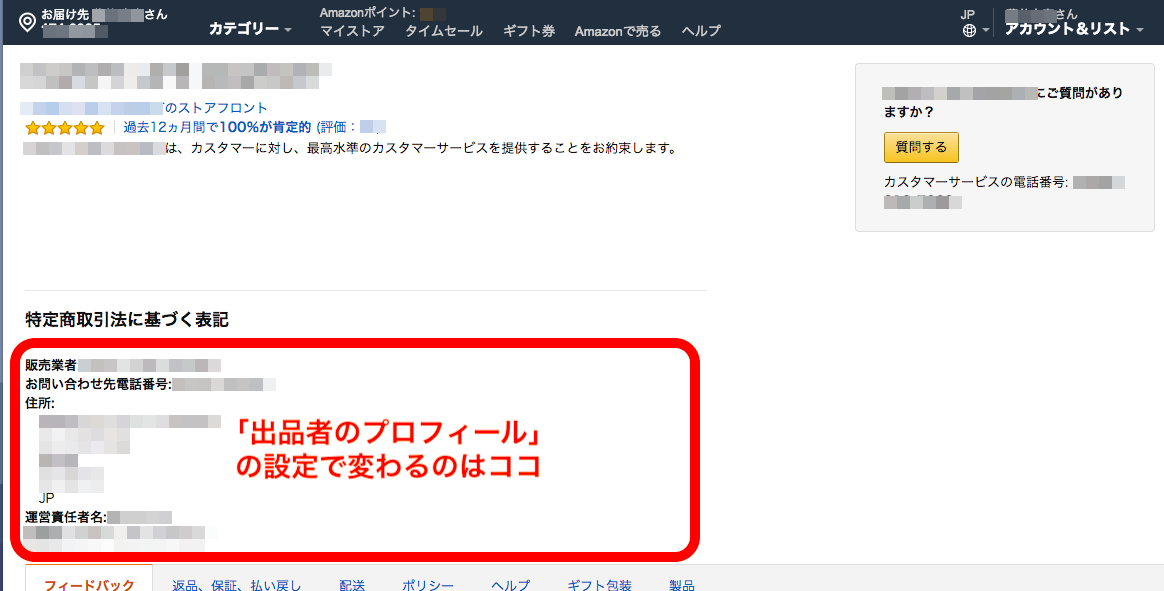Click Amazonで売る in the header
The width and height of the screenshot is (1164, 591).
pos(617,31)
